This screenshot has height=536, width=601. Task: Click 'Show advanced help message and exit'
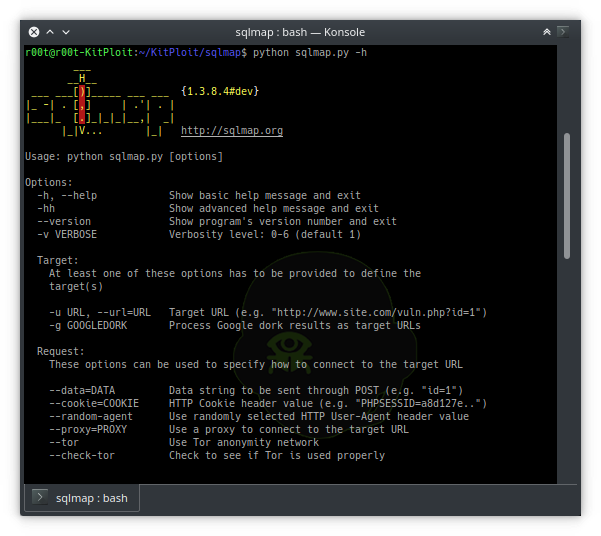coord(274,208)
